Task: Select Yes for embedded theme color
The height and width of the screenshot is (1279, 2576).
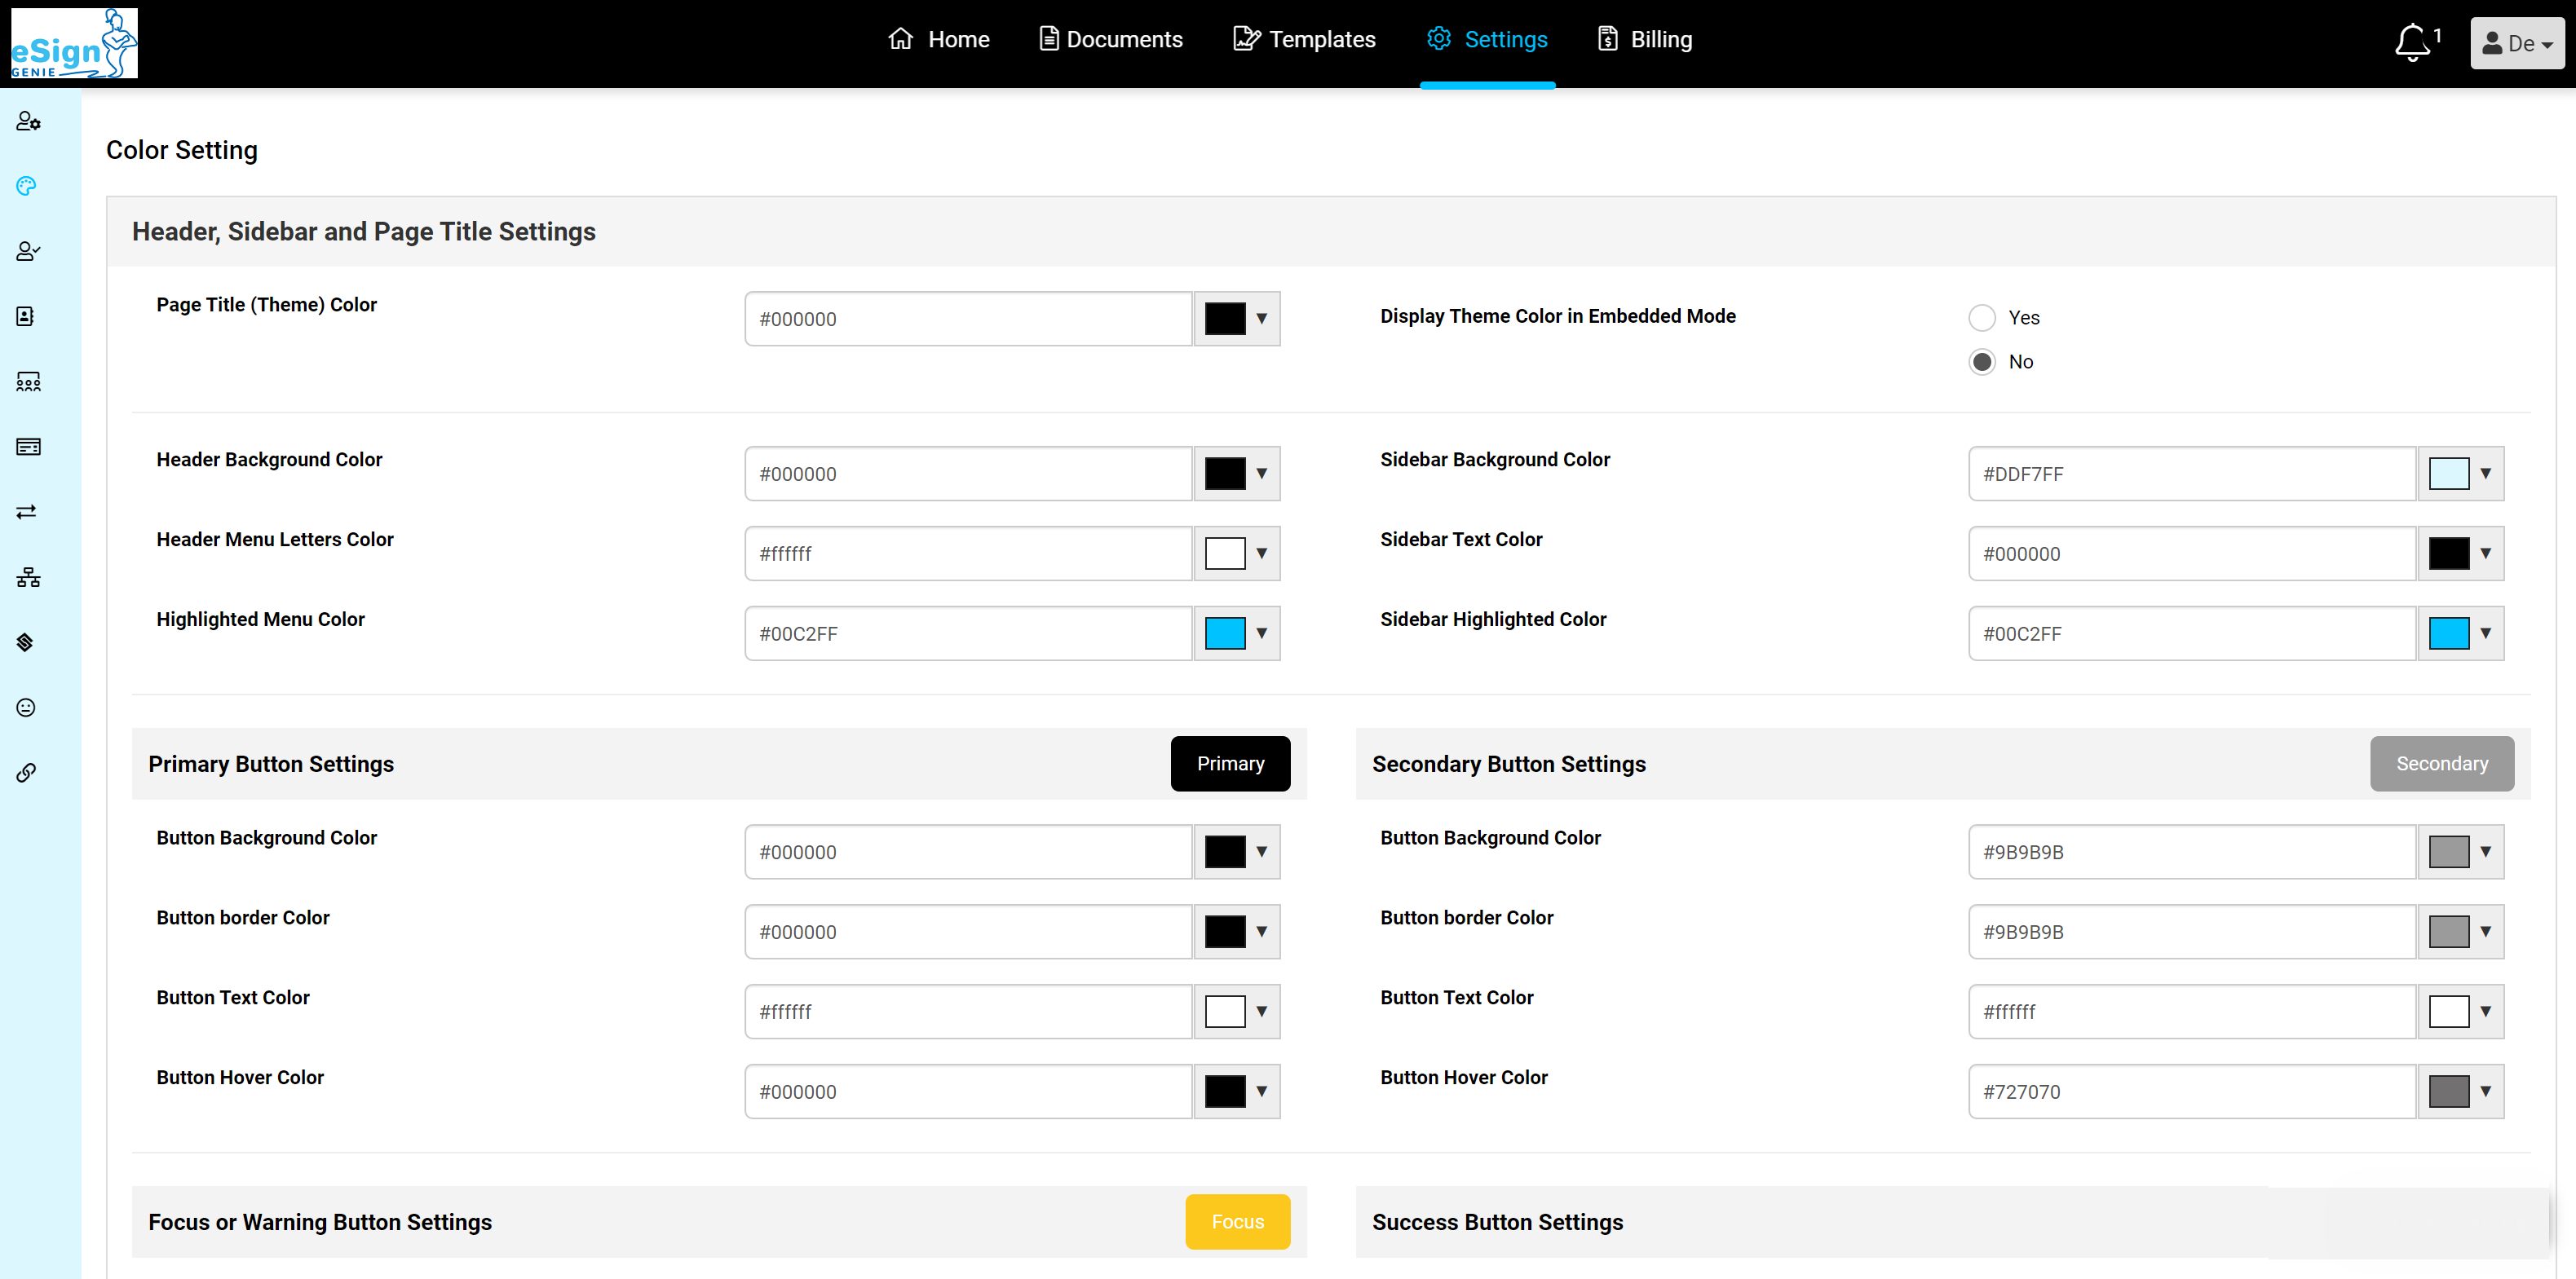Action: pyautogui.click(x=1981, y=318)
